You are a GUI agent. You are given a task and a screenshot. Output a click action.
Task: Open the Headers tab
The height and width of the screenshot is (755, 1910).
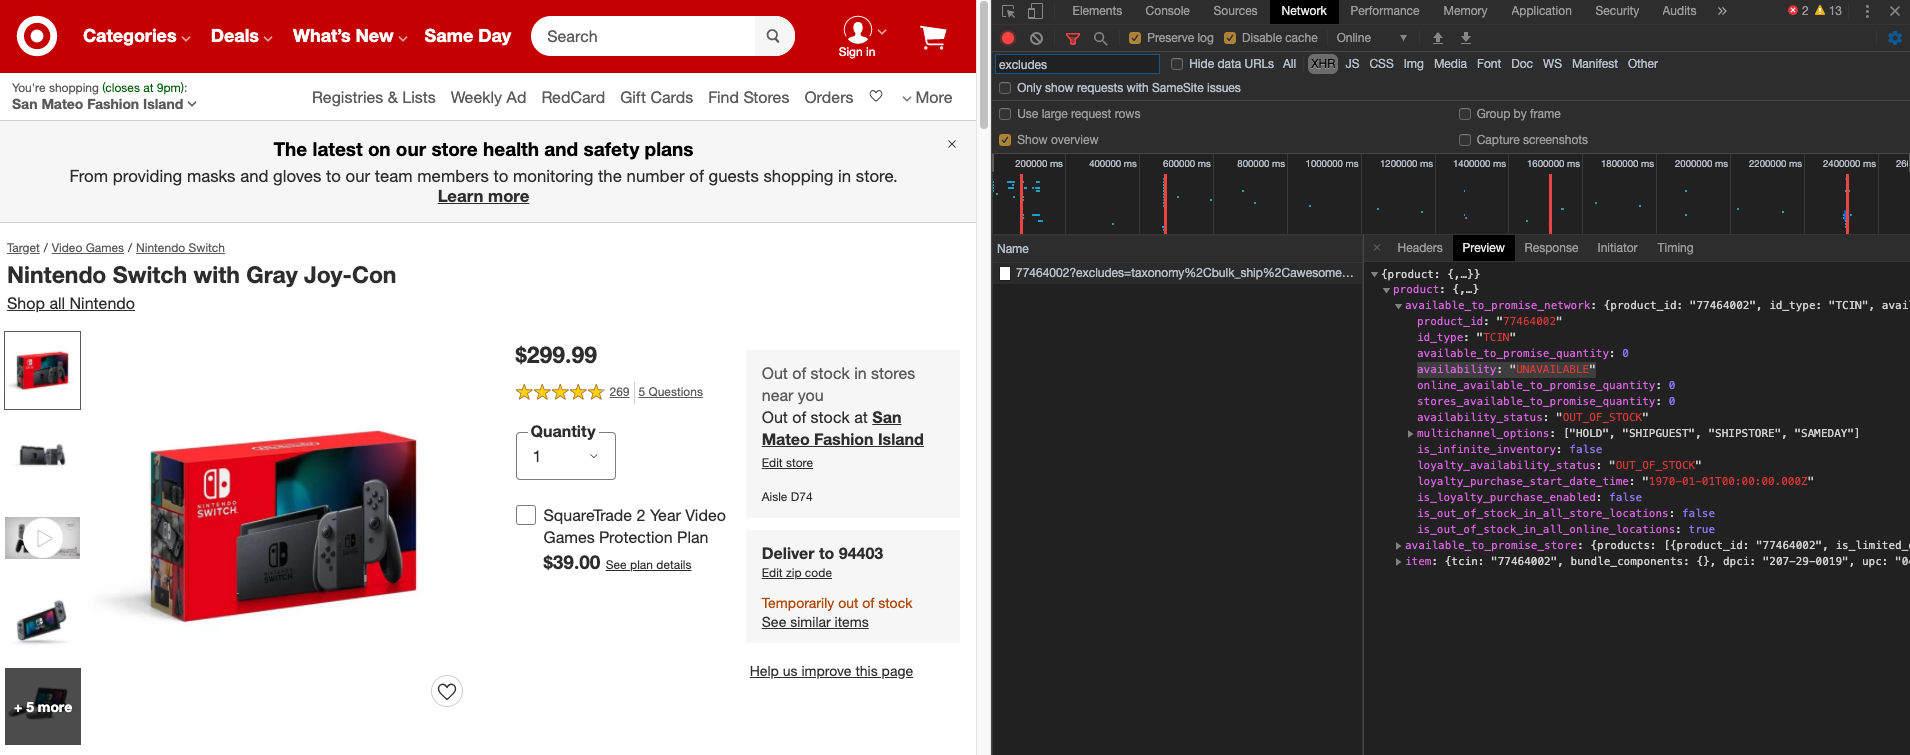coord(1419,248)
